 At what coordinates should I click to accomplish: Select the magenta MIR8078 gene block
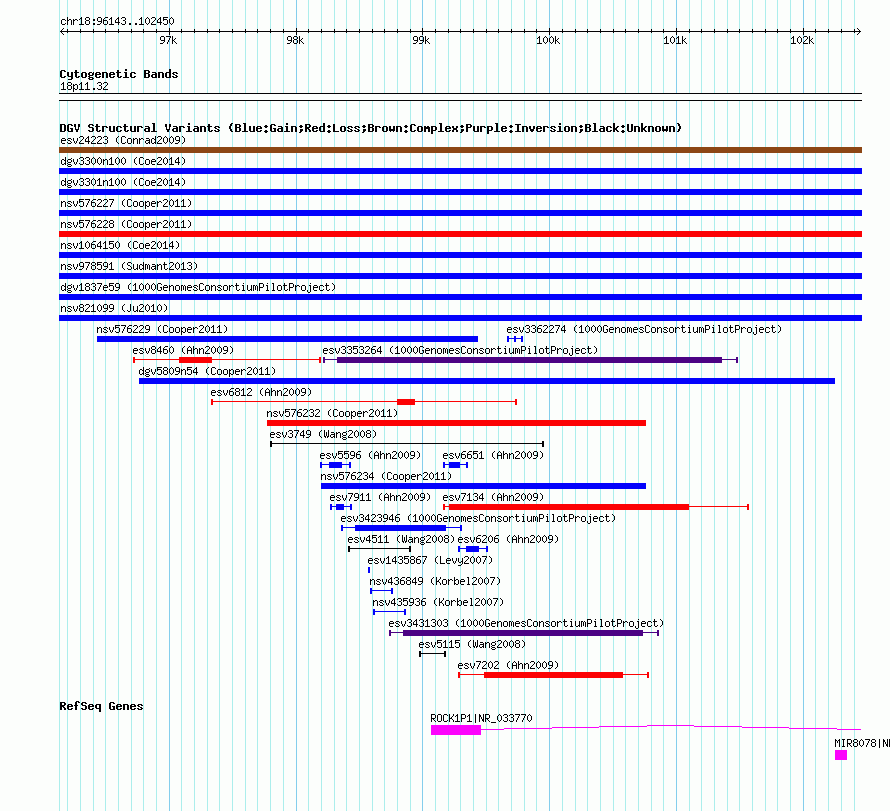(841, 755)
